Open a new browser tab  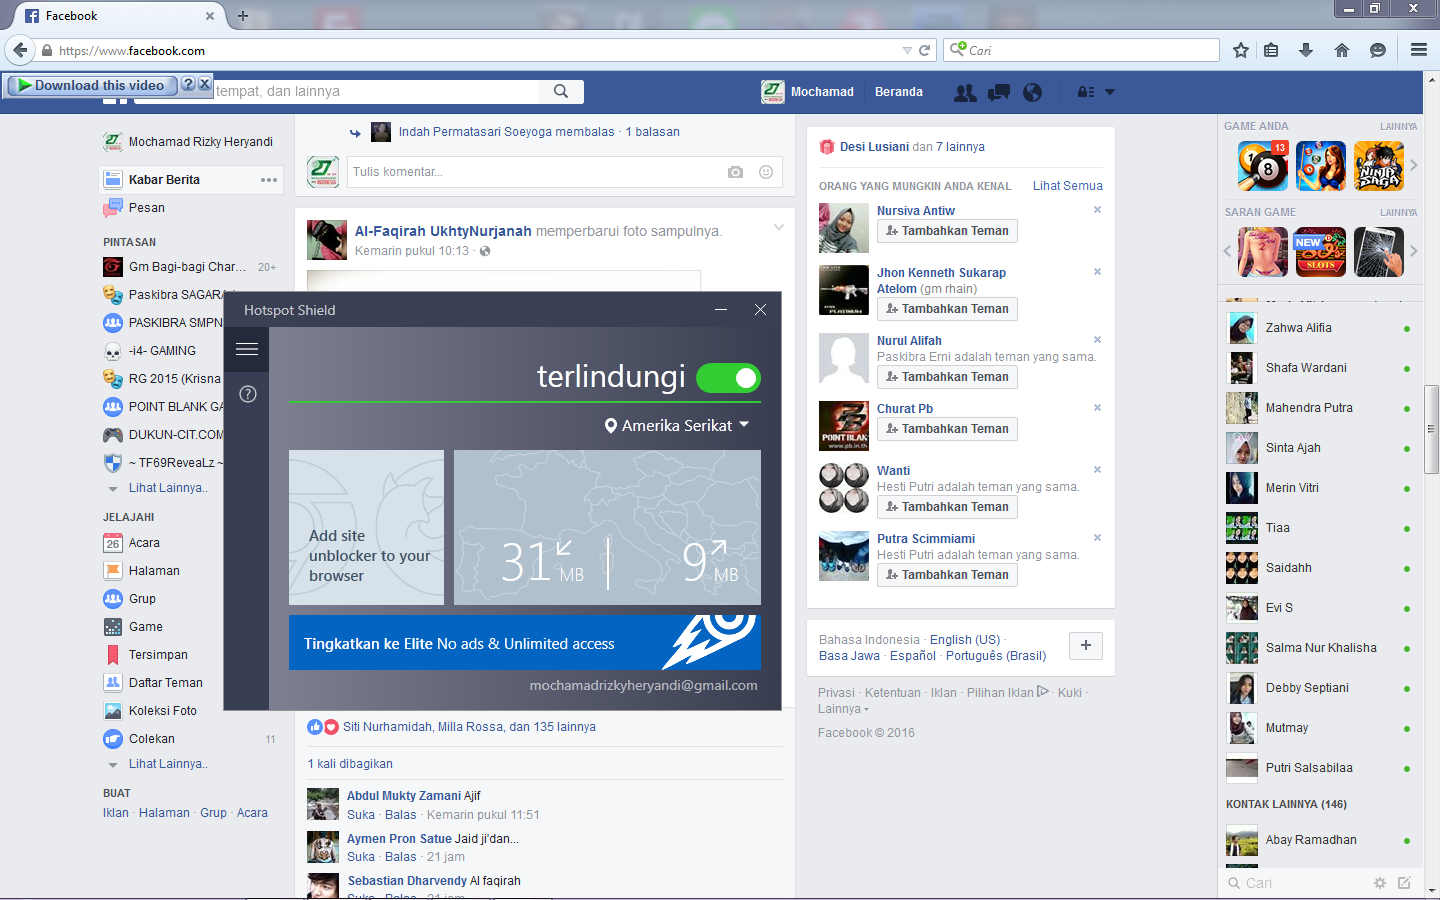pos(243,16)
